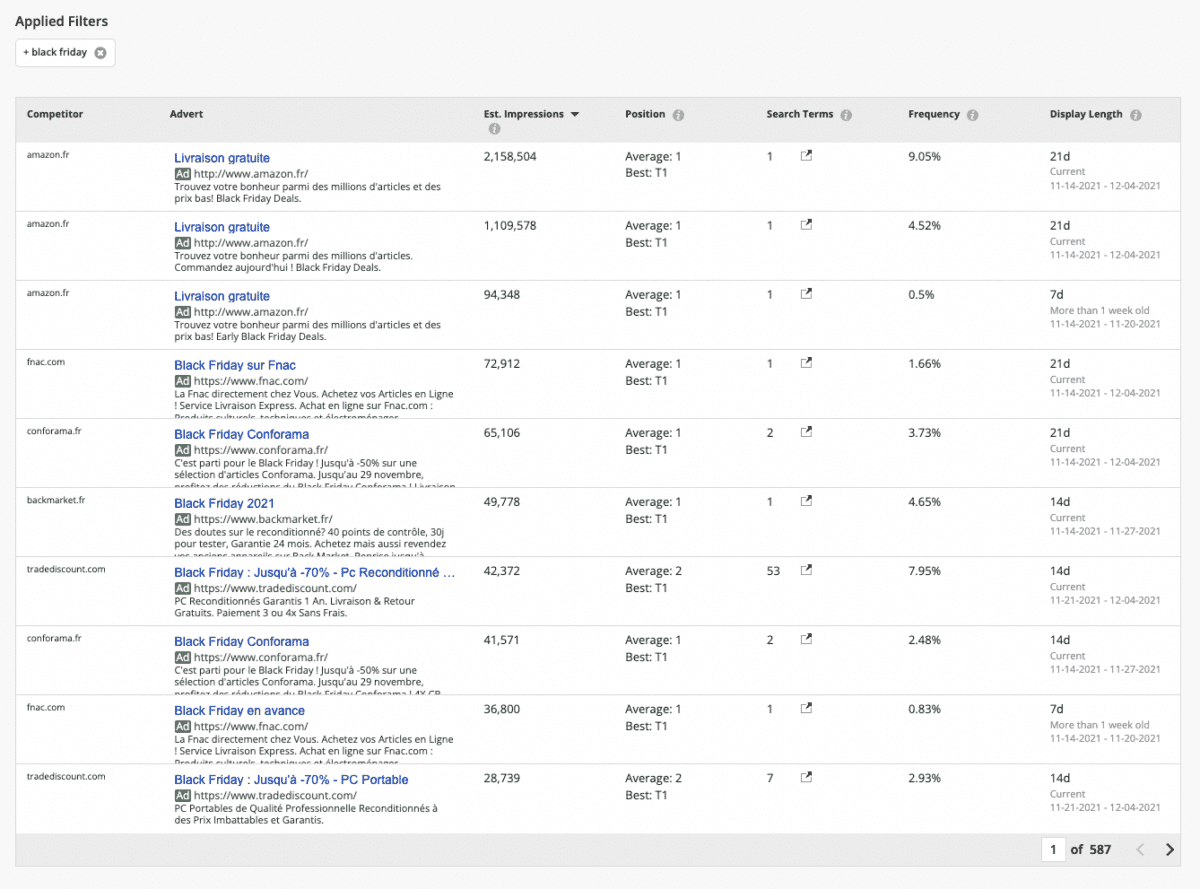Click the 2.93% frequency value
Viewport: 1200px width, 889px height.
tap(924, 778)
